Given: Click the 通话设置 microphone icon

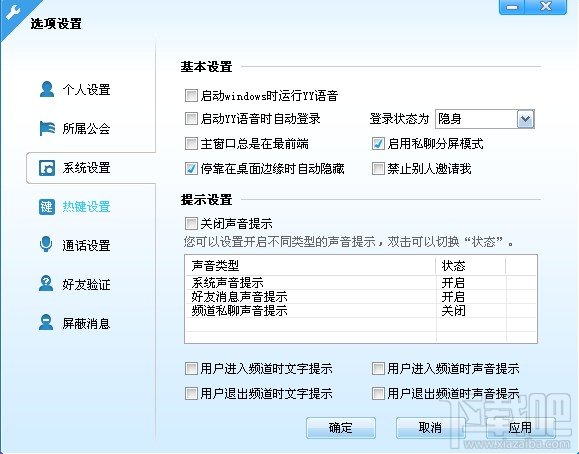Looking at the screenshot, I should pyautogui.click(x=46, y=245).
